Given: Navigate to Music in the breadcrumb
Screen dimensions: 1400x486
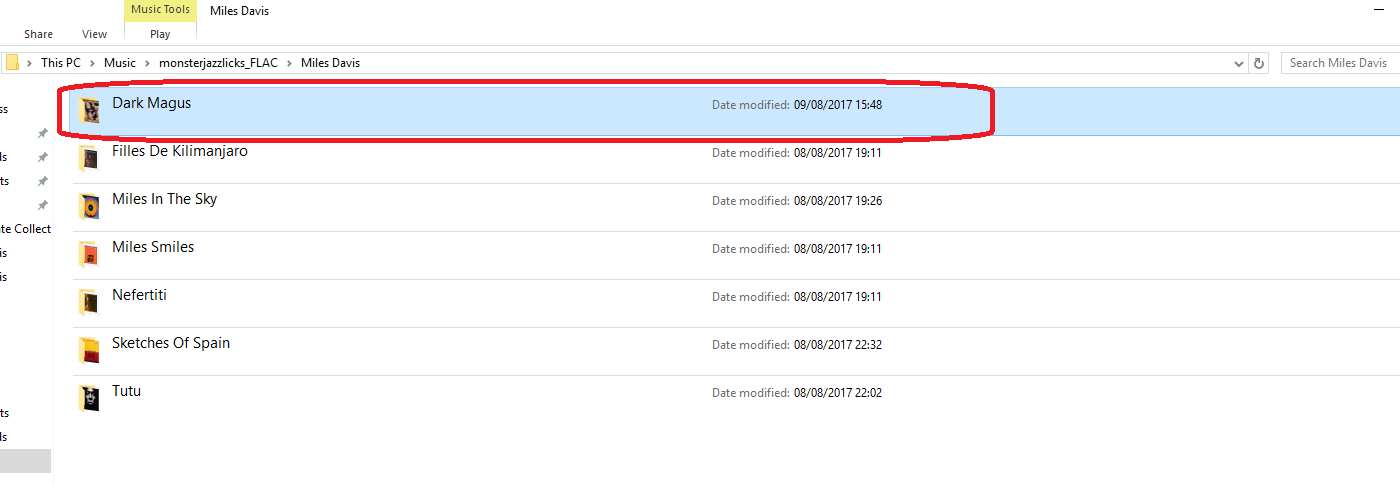Looking at the screenshot, I should pos(120,63).
